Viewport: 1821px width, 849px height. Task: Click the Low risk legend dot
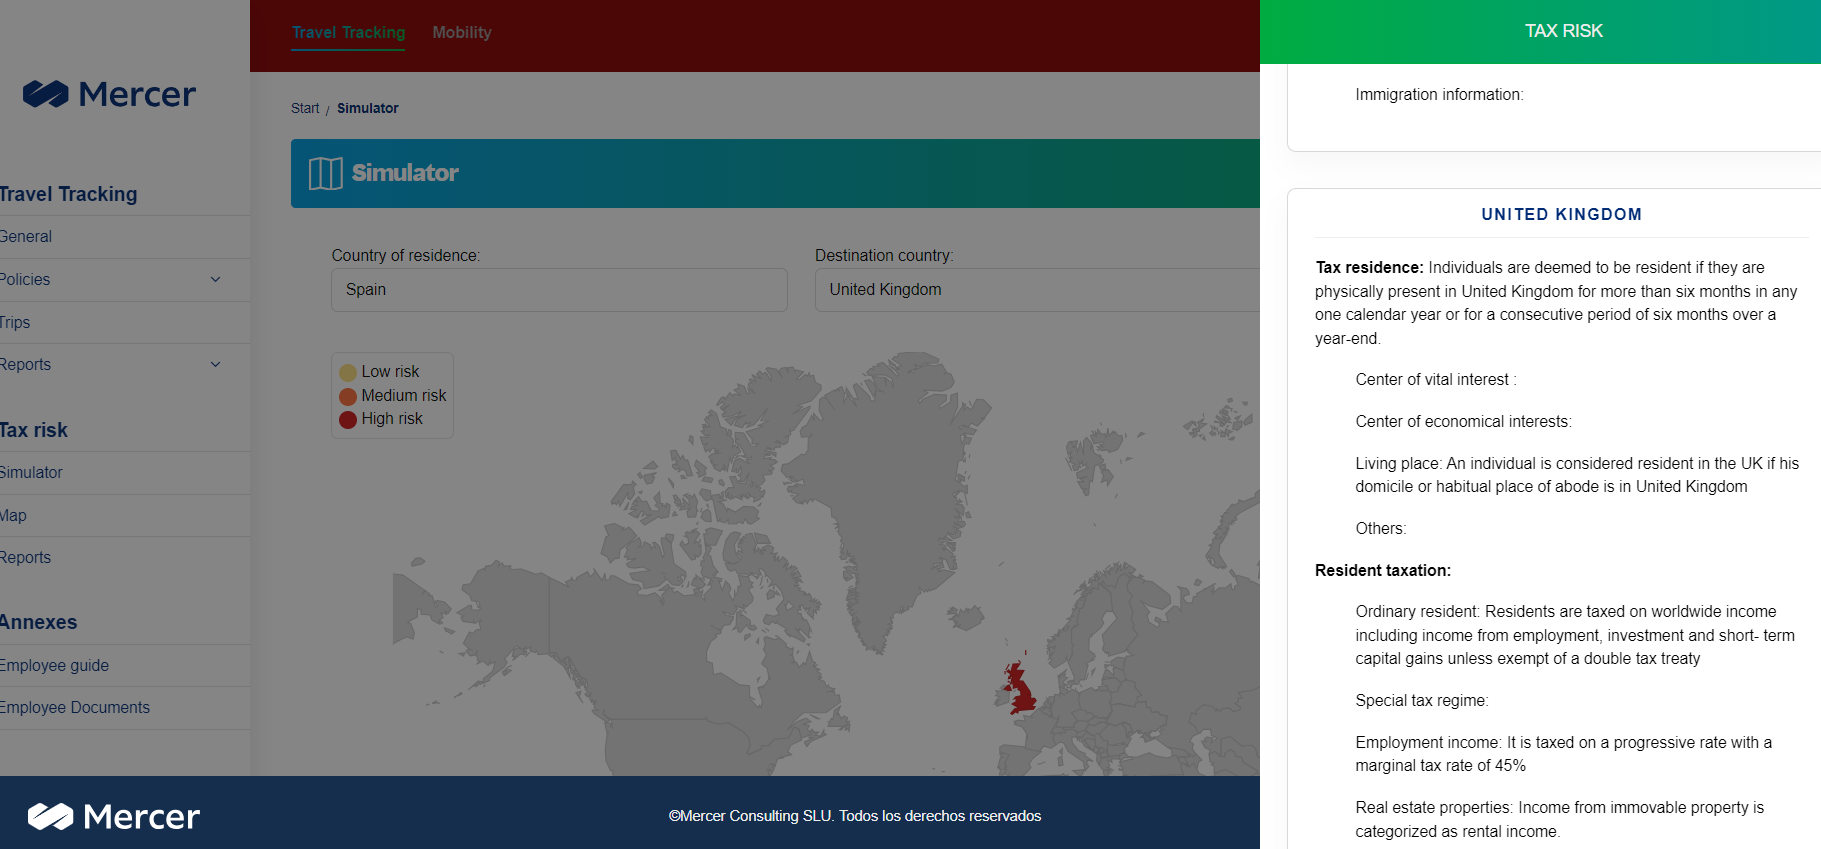pos(348,372)
